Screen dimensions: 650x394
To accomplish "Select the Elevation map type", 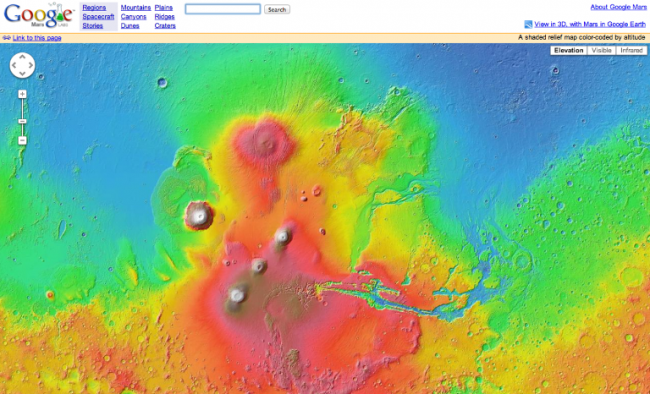I will 568,50.
